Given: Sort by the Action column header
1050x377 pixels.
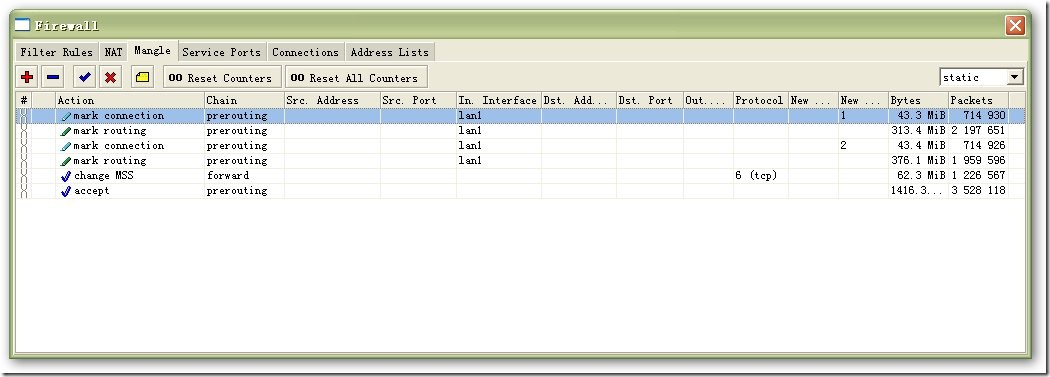Looking at the screenshot, I should click(130, 100).
